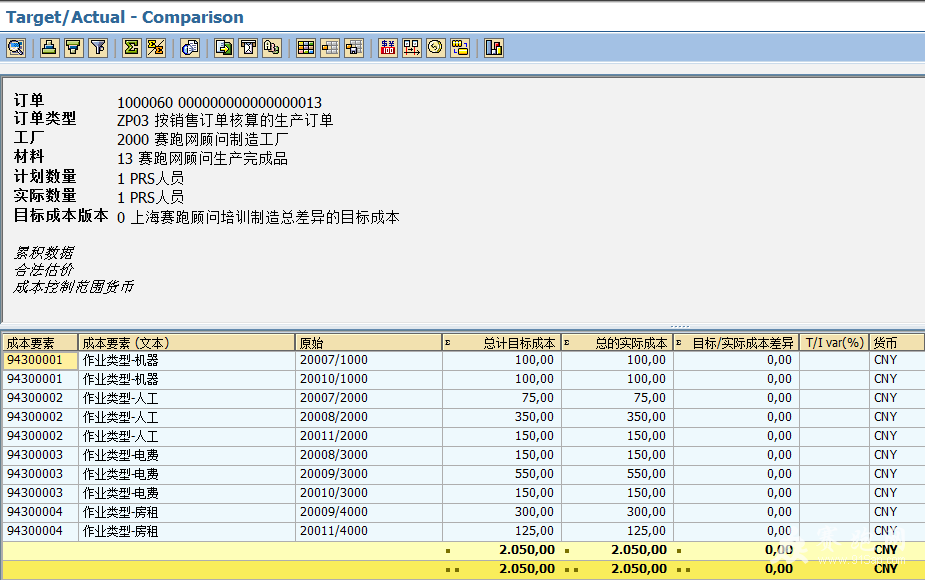Click the Change Layout icon
This screenshot has height=580, width=925.
[x=330, y=48]
